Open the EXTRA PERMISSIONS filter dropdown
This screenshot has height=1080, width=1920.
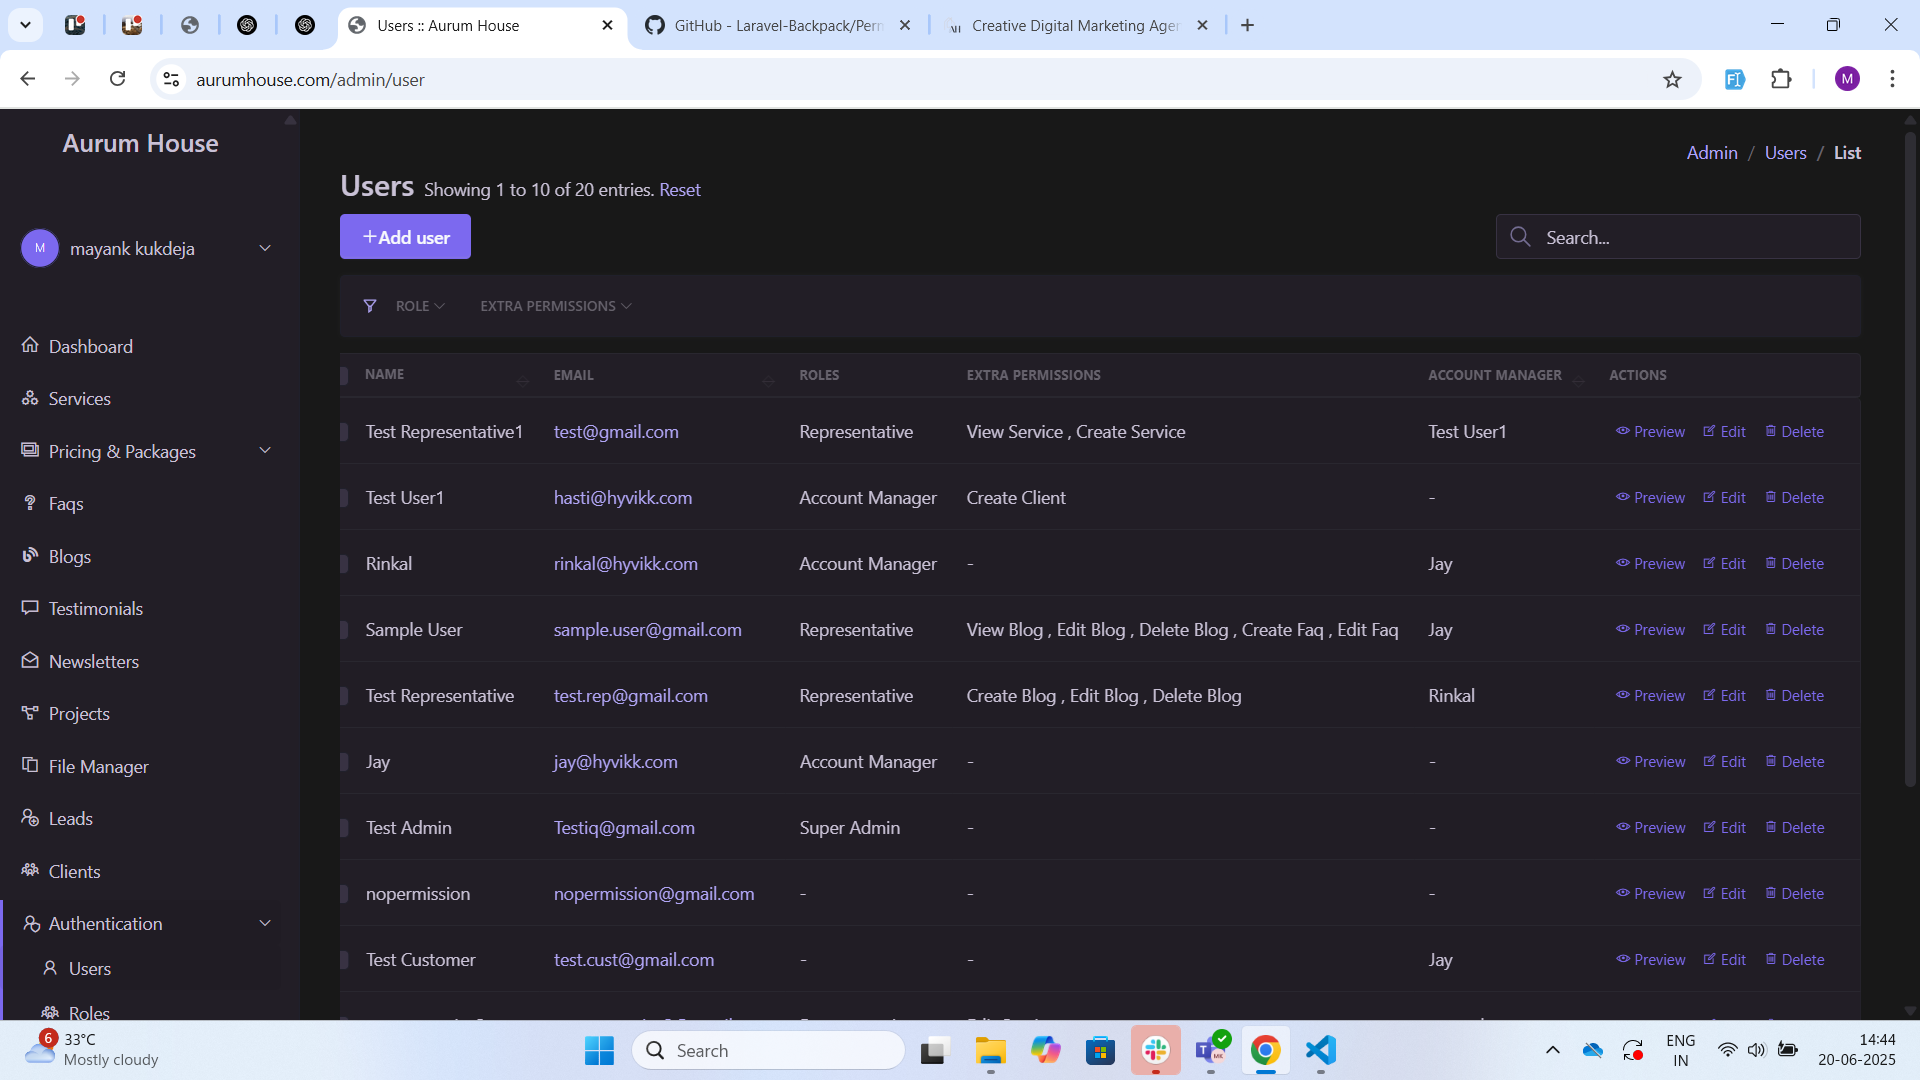[x=556, y=306]
